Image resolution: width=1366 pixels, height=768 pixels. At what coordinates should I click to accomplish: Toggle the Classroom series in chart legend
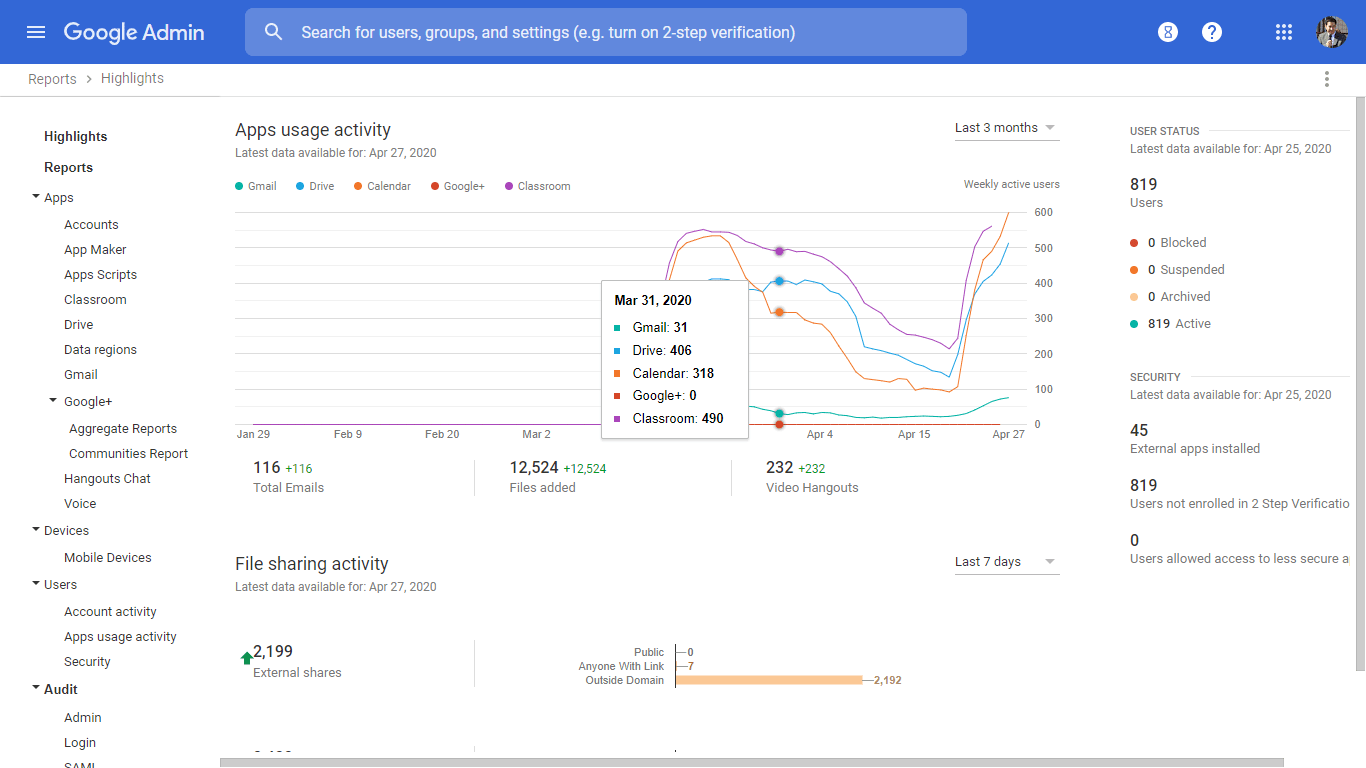(x=538, y=186)
